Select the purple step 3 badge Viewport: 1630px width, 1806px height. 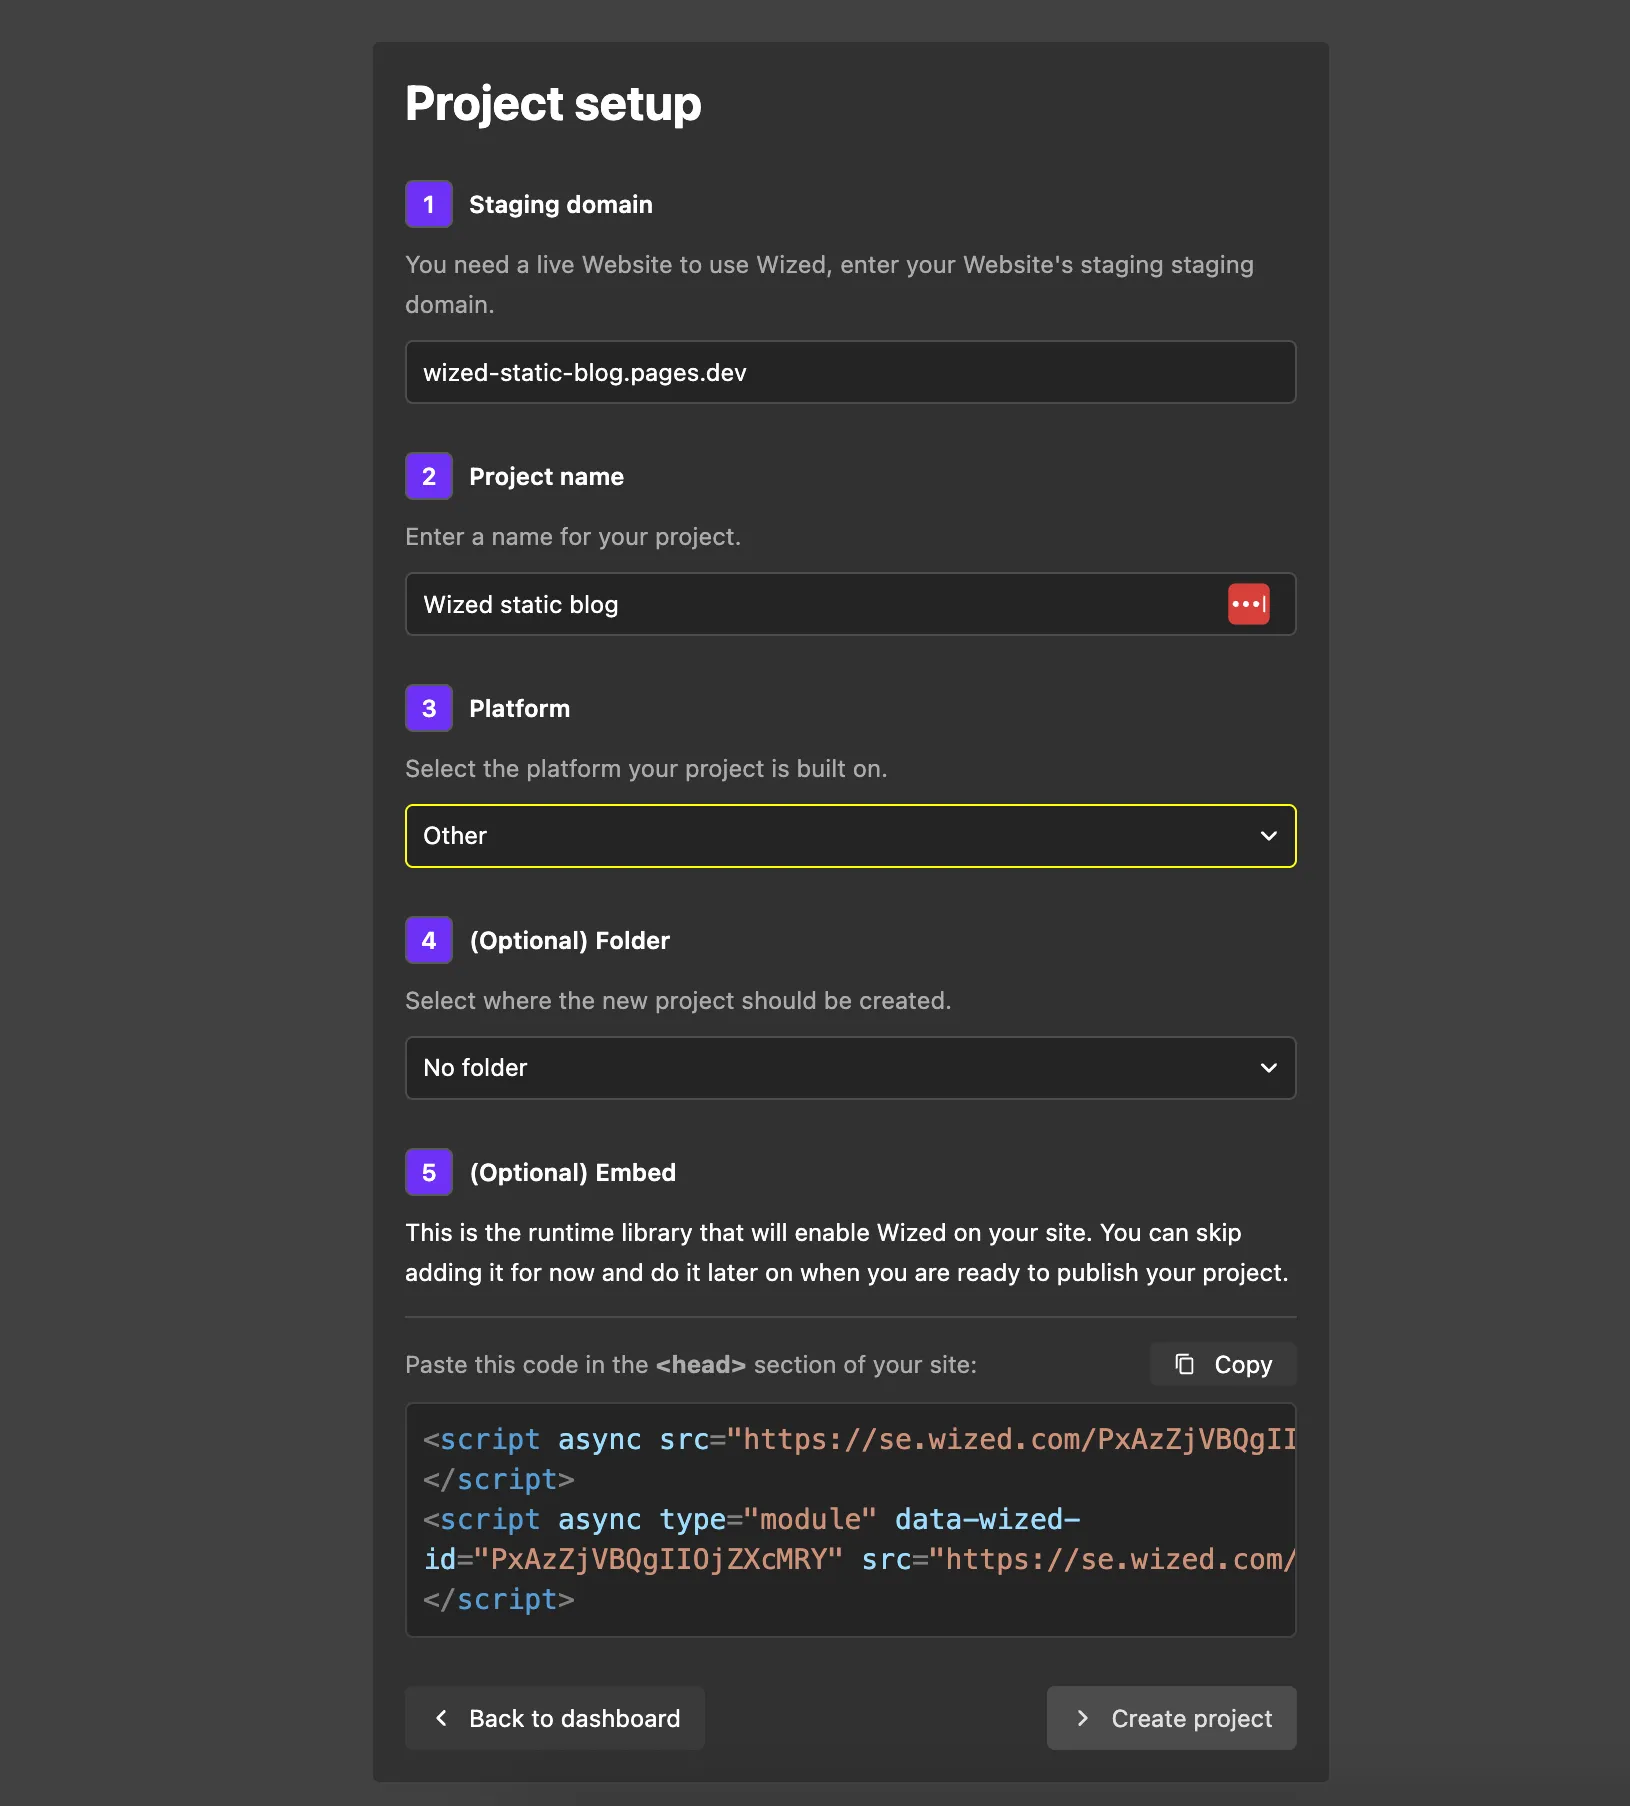(x=429, y=708)
